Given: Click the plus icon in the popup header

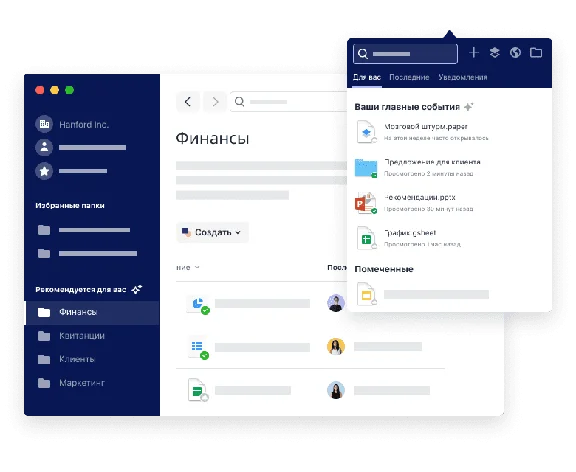Looking at the screenshot, I should point(474,53).
